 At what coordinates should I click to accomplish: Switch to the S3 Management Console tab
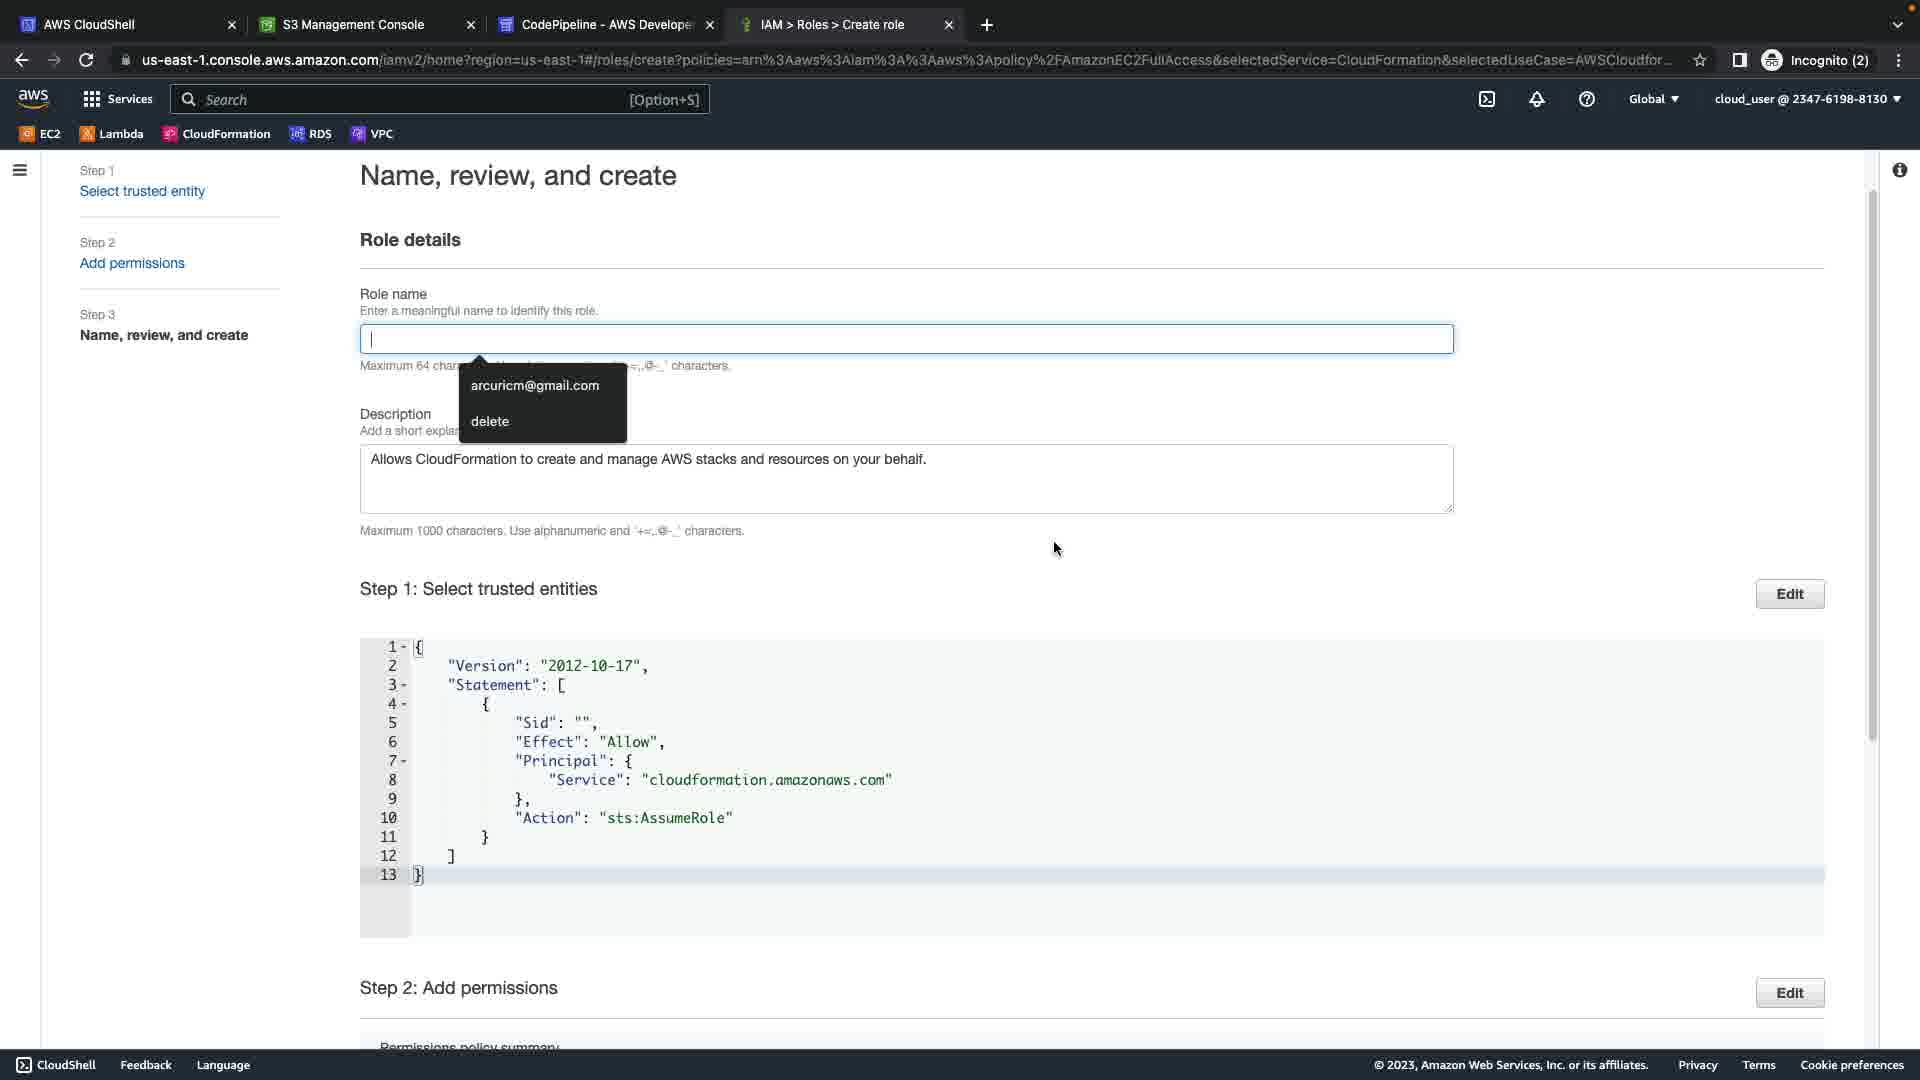coord(353,25)
